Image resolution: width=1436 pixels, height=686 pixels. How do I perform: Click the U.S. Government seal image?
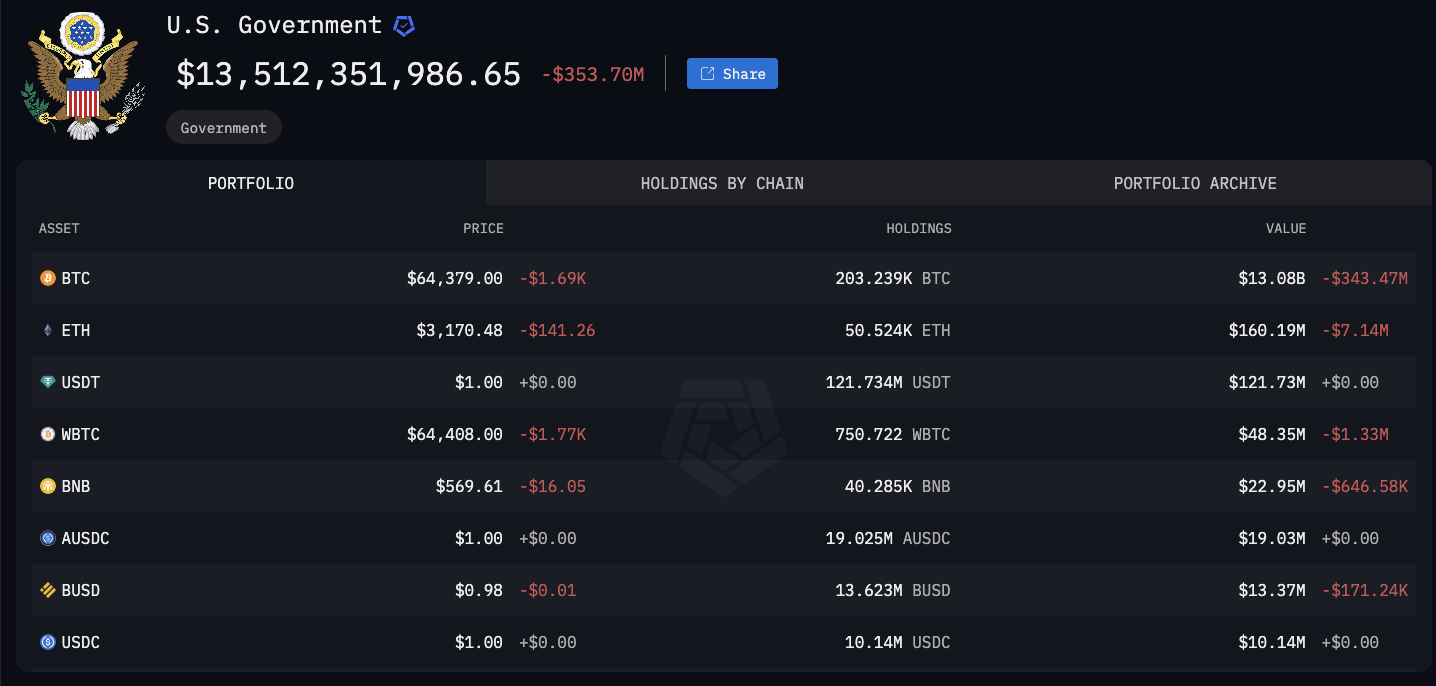[x=83, y=76]
